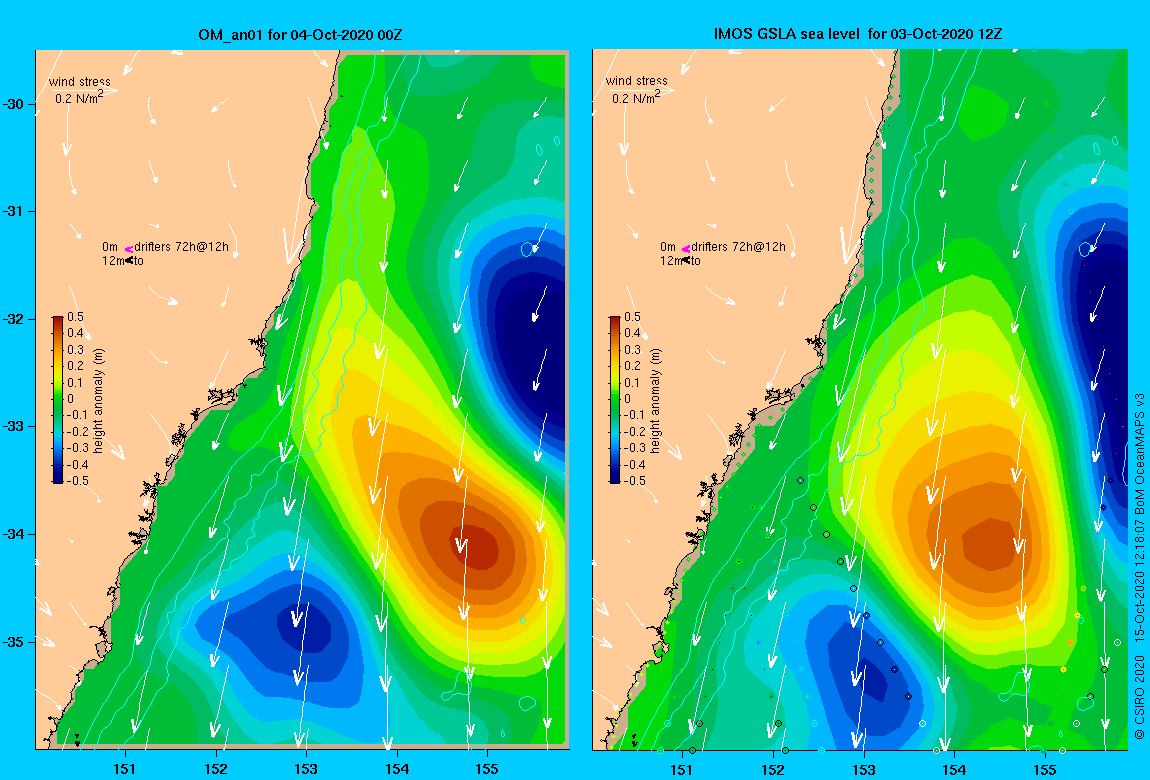Pick dark red top of left colorbar
This screenshot has height=780, width=1150.
click(58, 320)
